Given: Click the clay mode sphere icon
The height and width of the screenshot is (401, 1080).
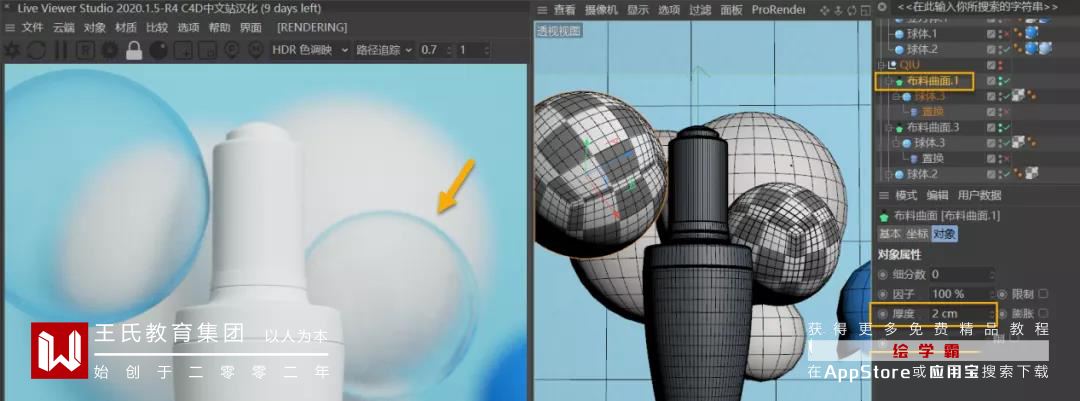Looking at the screenshot, I should point(158,50).
